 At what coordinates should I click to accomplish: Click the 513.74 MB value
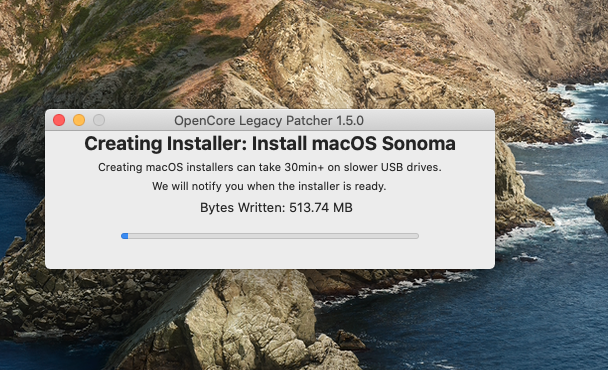(321, 207)
